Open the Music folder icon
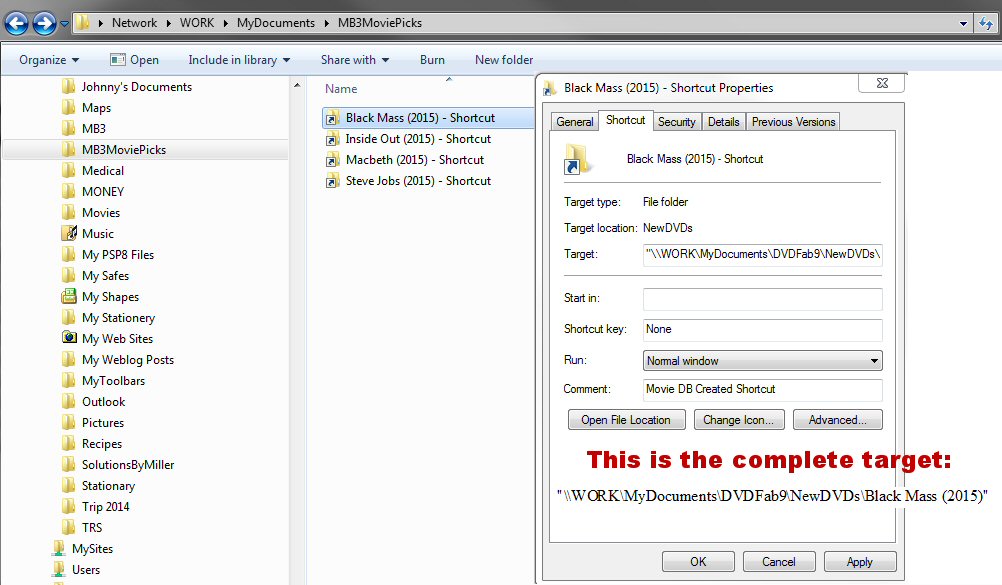This screenshot has width=1002, height=585. tap(69, 233)
